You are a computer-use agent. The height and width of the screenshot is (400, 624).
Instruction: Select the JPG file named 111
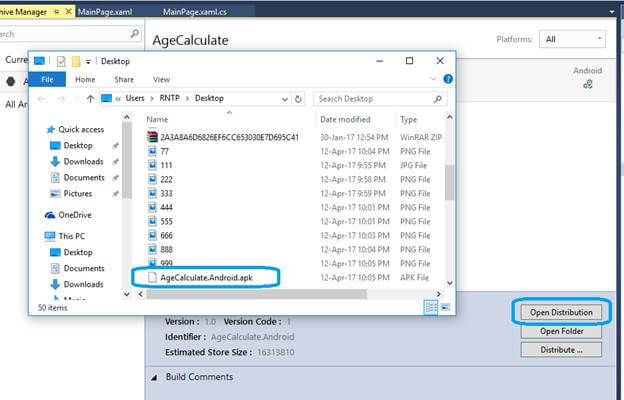point(160,165)
